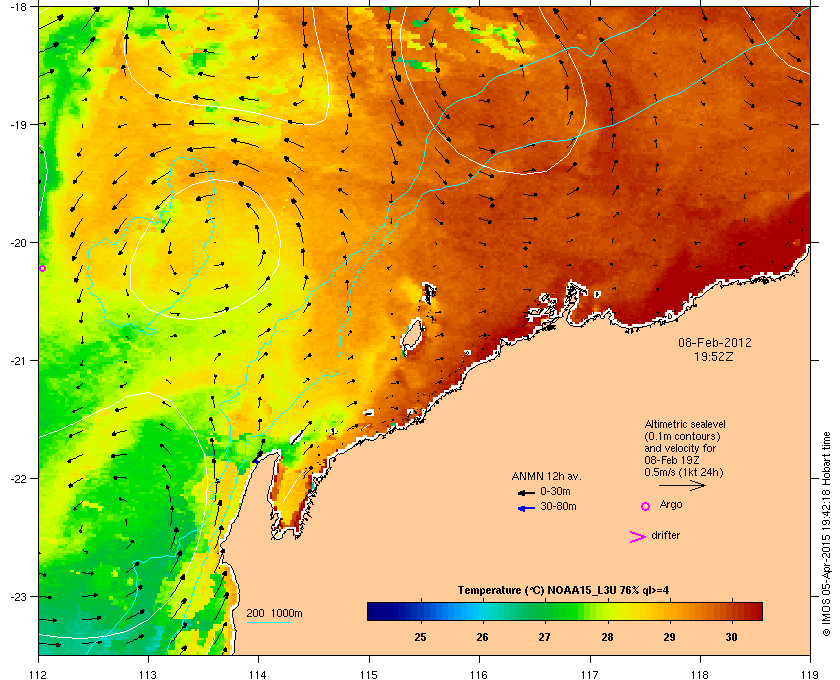The image size is (840, 680).
Task: Click the '(0.1m contours)' text
Action: click(682, 436)
